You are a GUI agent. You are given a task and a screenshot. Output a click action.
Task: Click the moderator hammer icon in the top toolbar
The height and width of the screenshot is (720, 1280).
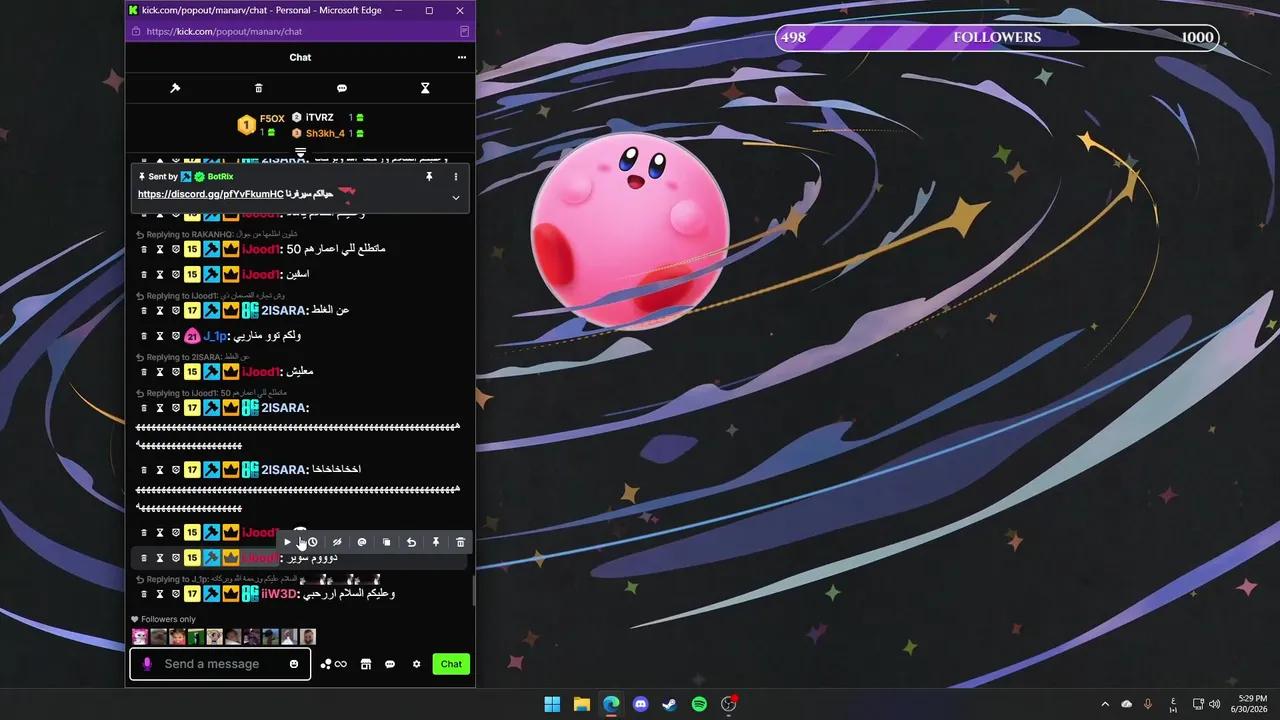click(x=175, y=88)
